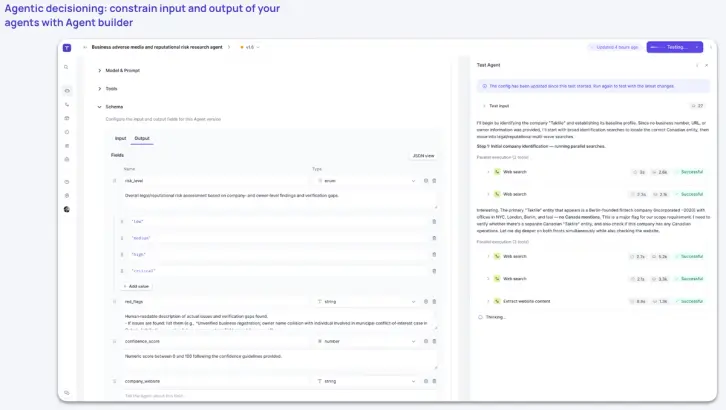
Task: Click the red_flags name input field
Action: point(215,302)
